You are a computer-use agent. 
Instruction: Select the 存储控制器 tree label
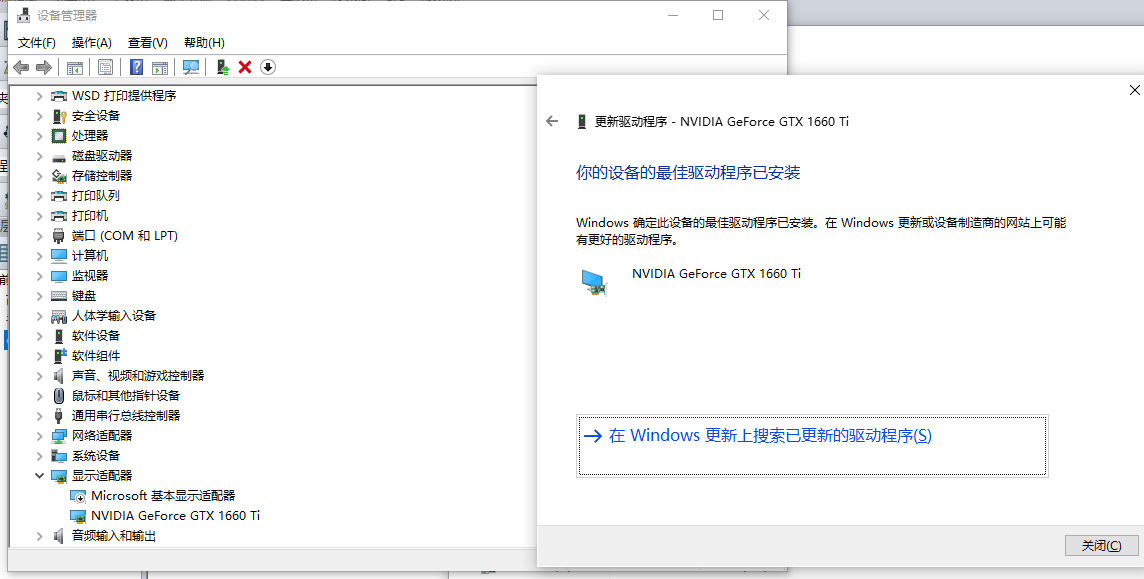tap(102, 176)
